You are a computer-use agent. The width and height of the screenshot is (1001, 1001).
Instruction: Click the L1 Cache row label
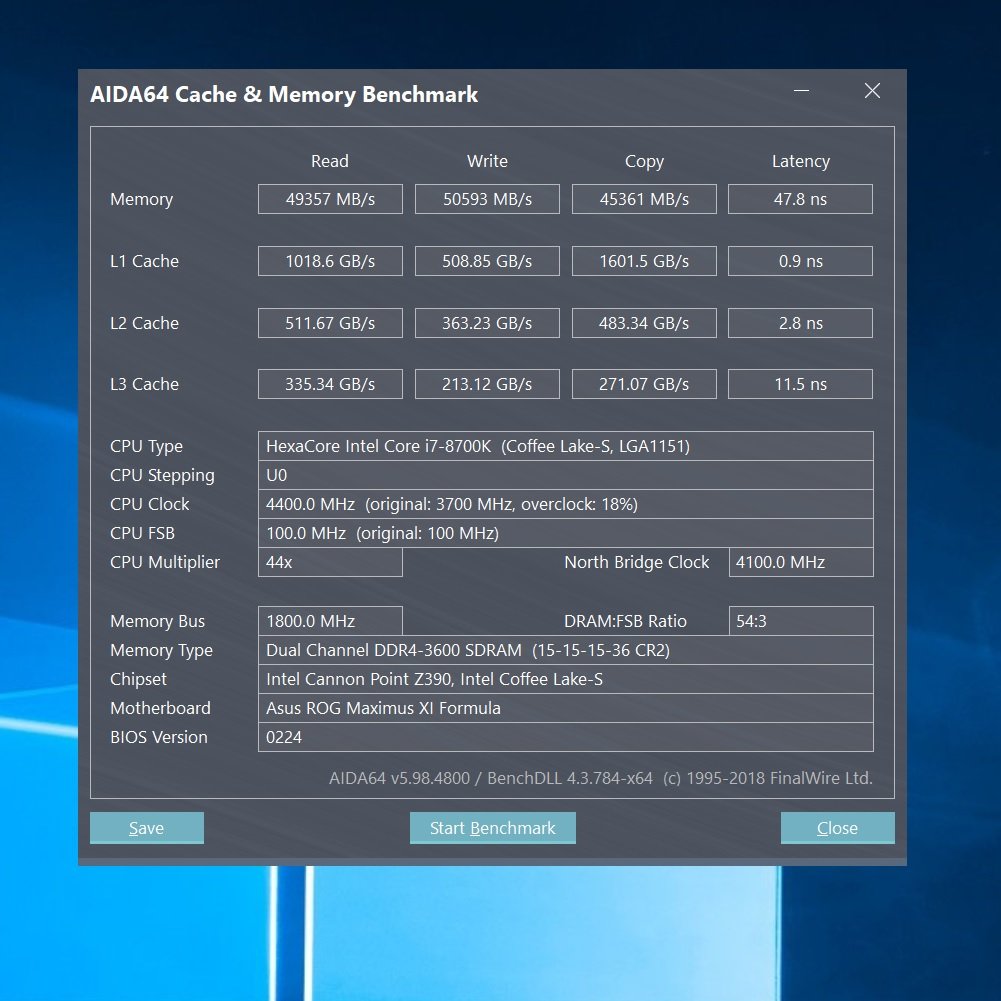click(x=144, y=261)
